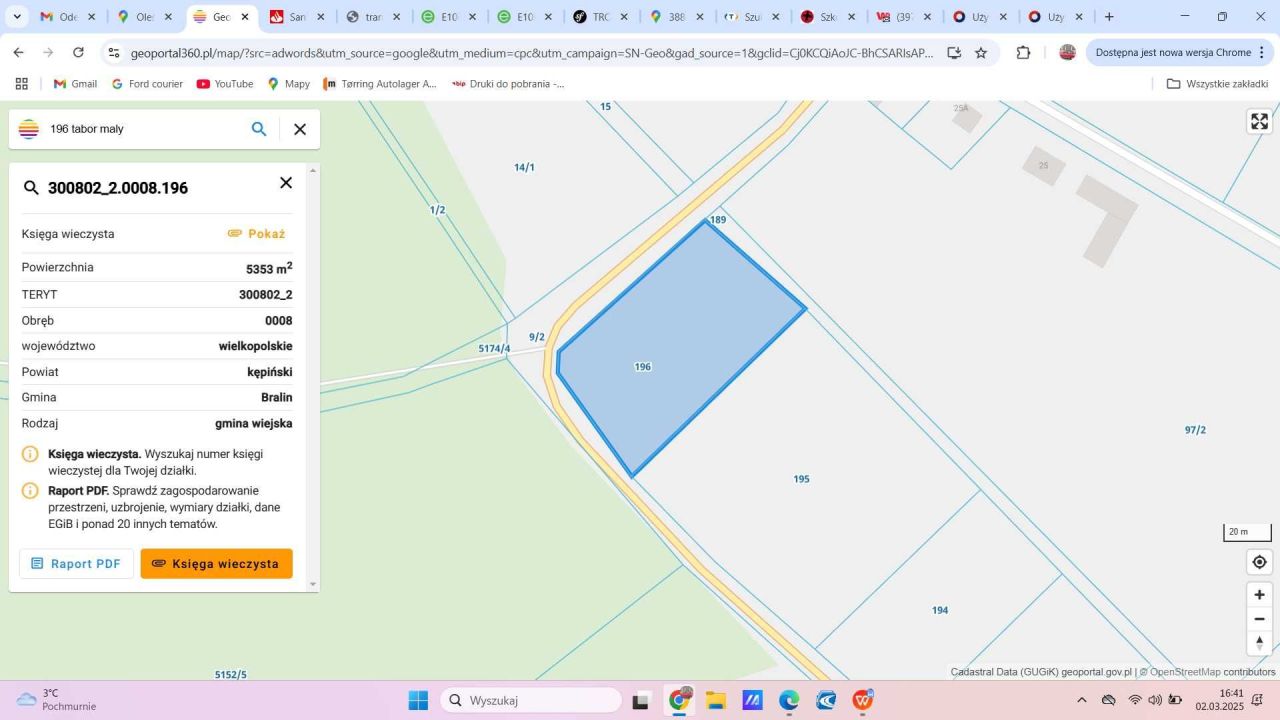Open WPS Office from the taskbar

[861, 700]
